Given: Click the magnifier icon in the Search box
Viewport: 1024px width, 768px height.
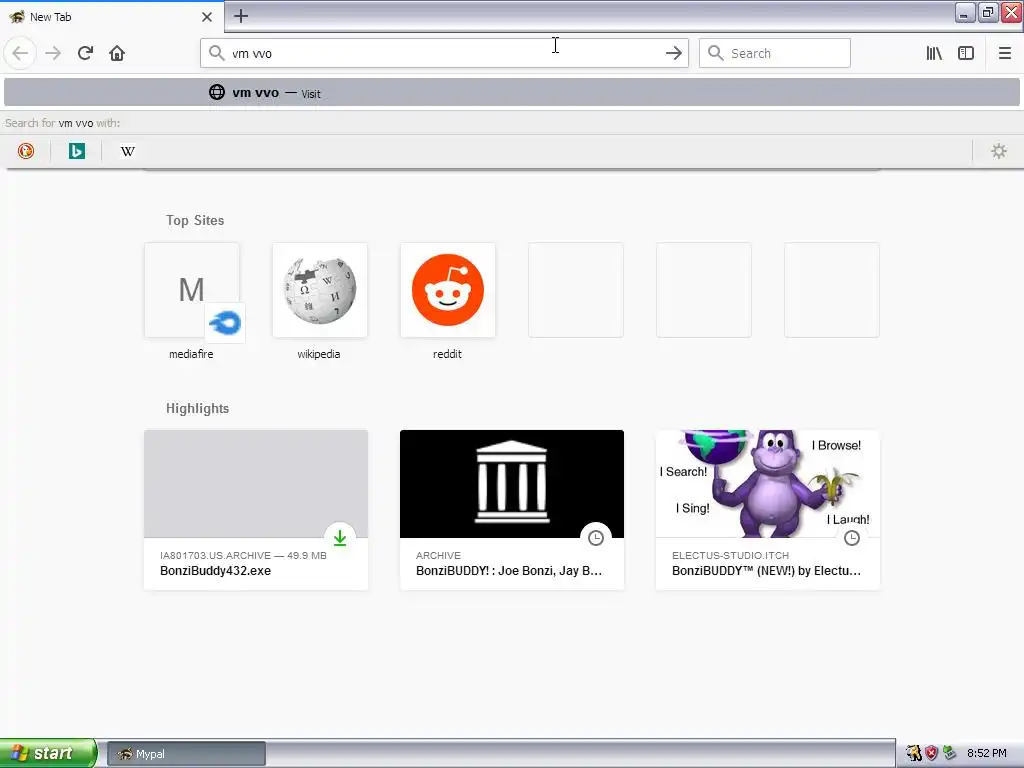Looking at the screenshot, I should tap(716, 53).
